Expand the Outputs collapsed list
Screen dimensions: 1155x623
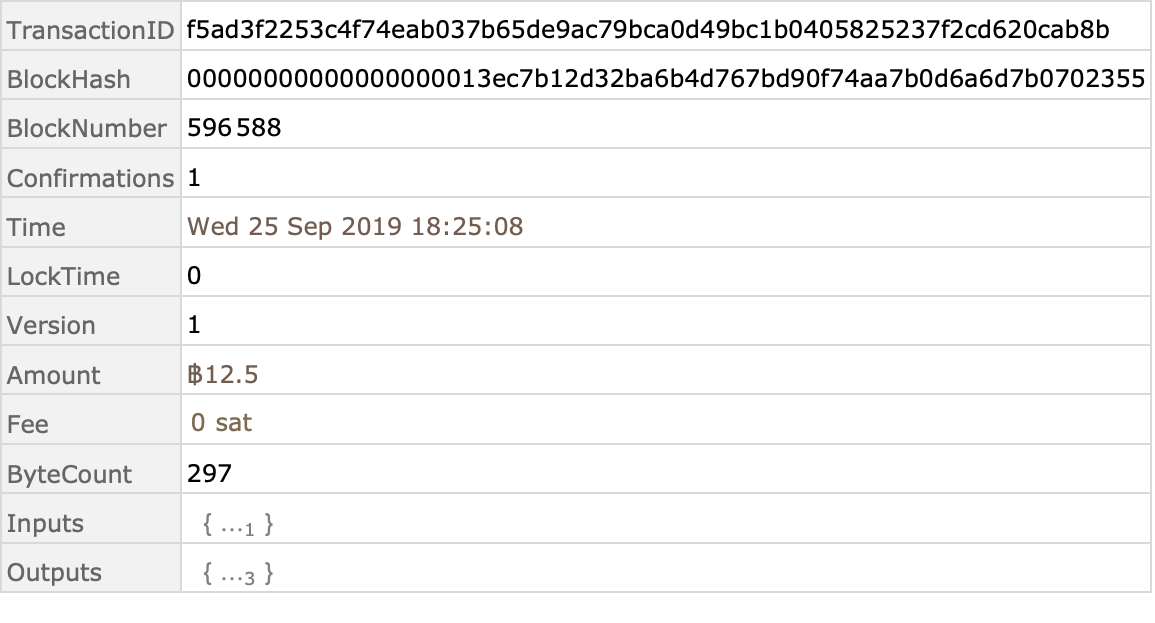tap(238, 574)
